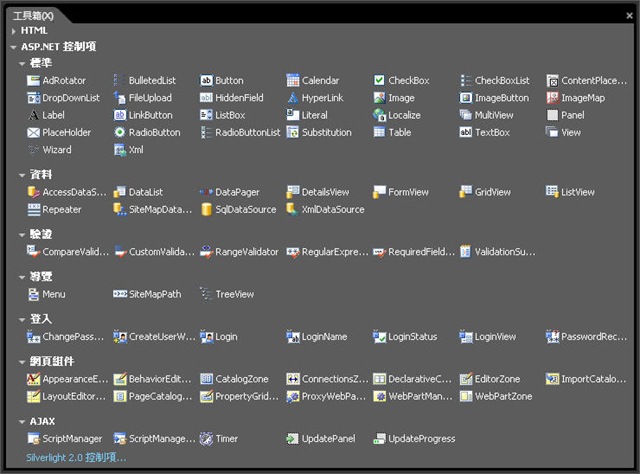
Task: Click the LoginName label
Action: click(324, 337)
